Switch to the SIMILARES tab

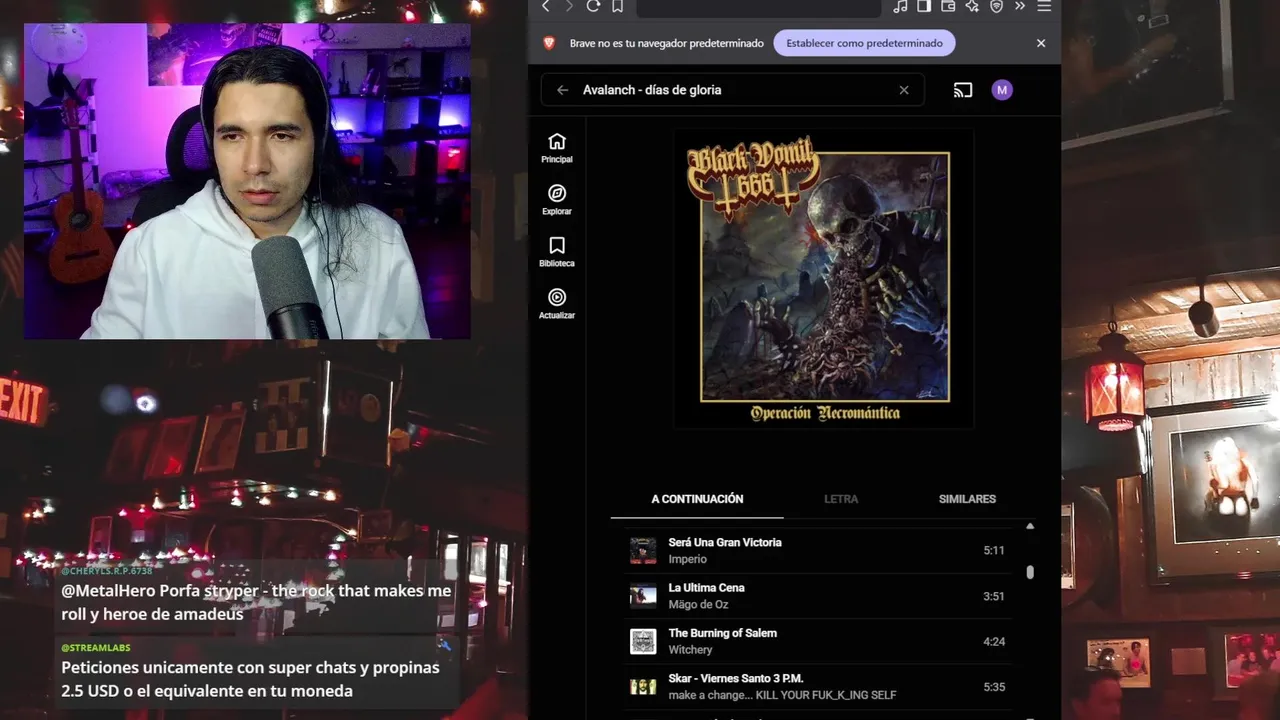[967, 499]
